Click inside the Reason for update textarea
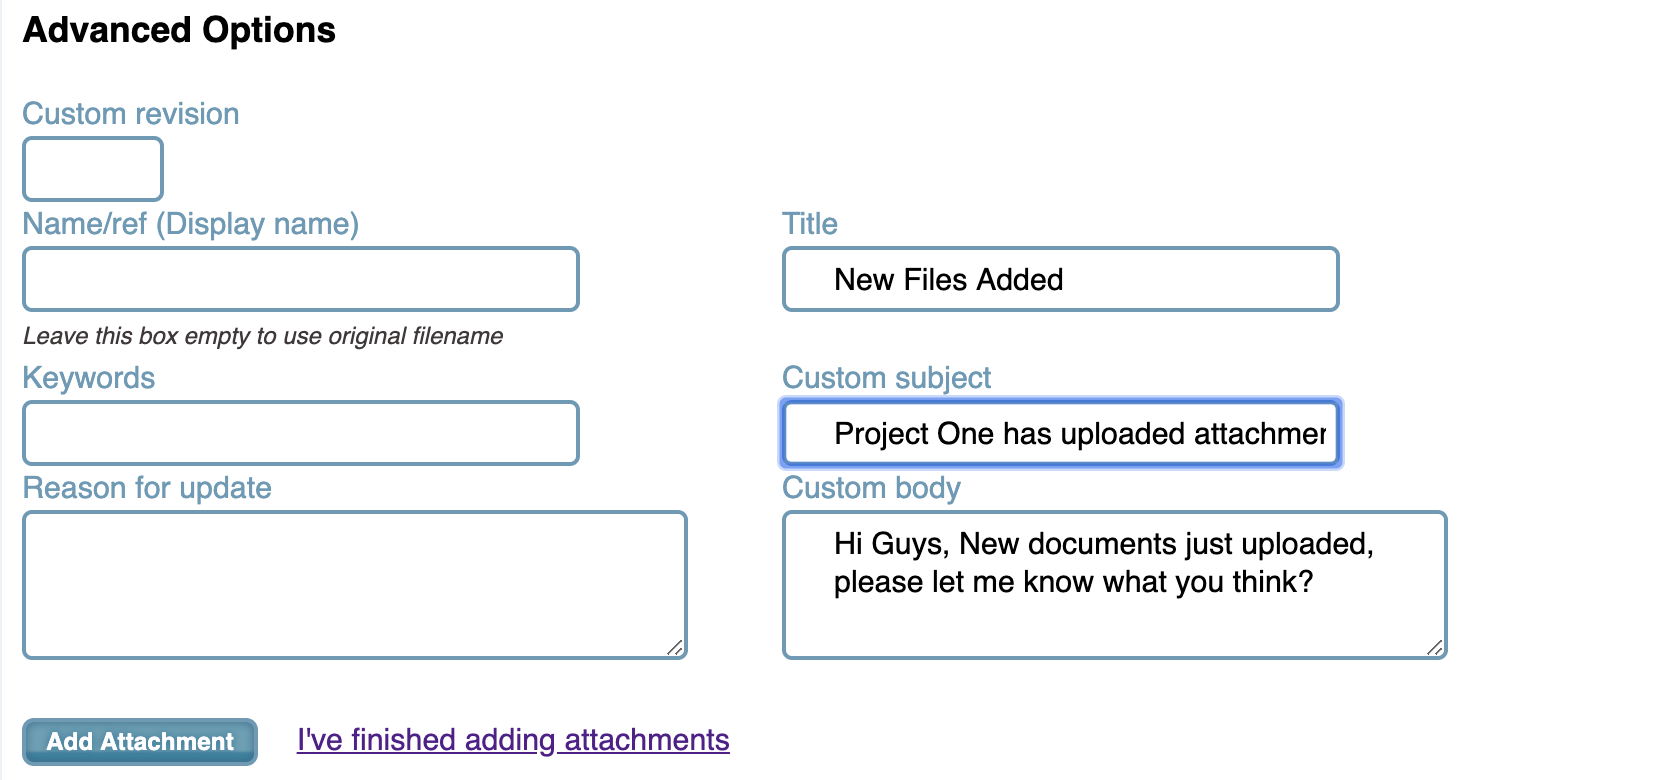The height and width of the screenshot is (780, 1653). 355,585
